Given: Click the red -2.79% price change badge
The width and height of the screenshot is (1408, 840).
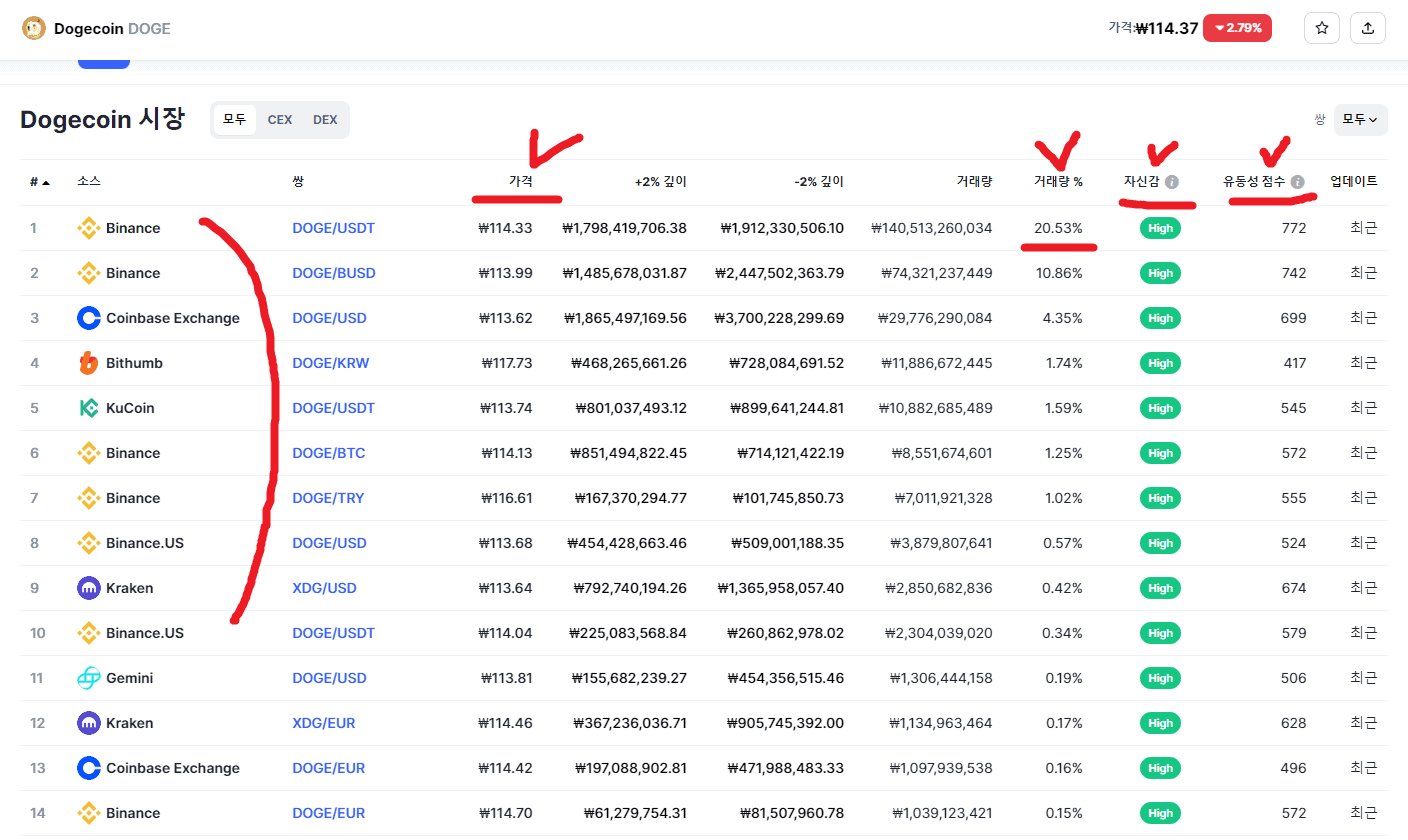Looking at the screenshot, I should pyautogui.click(x=1237, y=28).
